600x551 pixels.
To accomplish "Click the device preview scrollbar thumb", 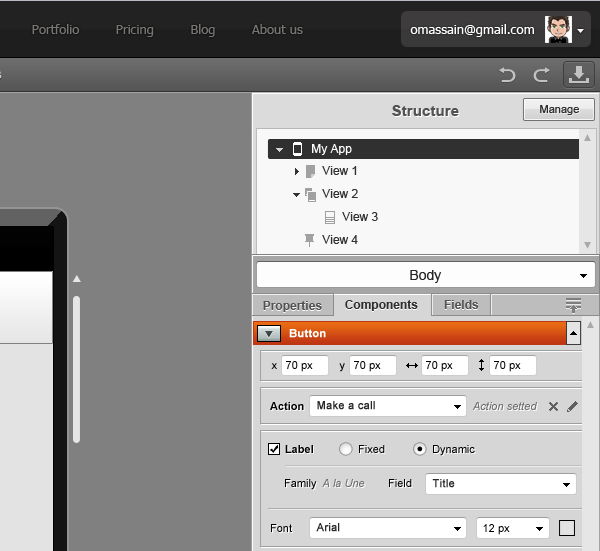I will tap(77, 369).
